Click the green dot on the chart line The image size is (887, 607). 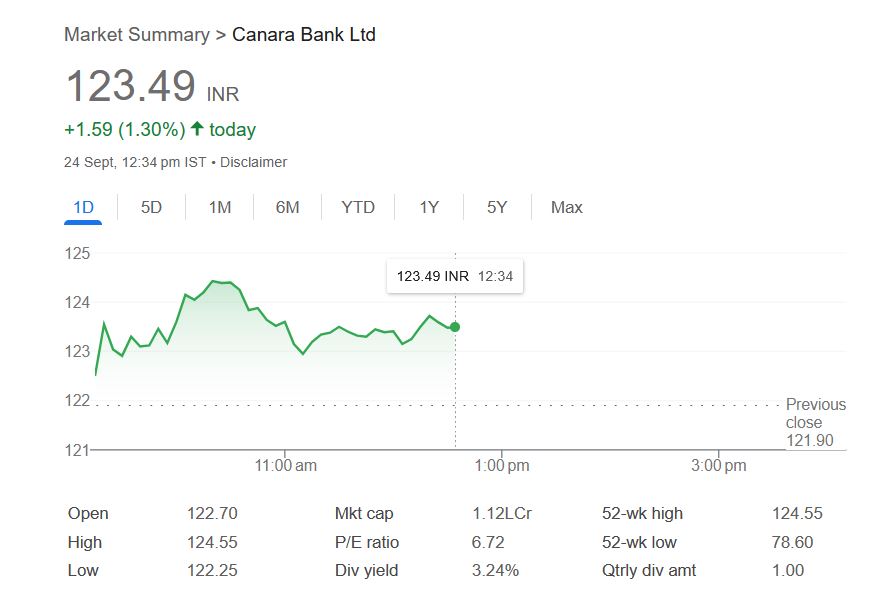(x=455, y=327)
